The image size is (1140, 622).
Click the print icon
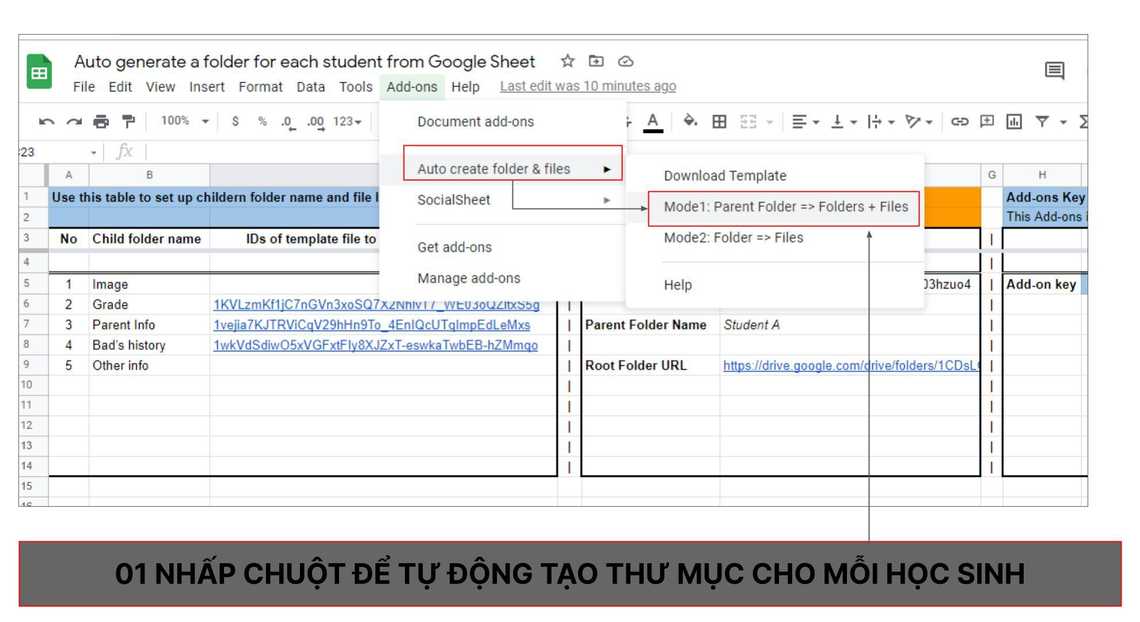coord(101,122)
